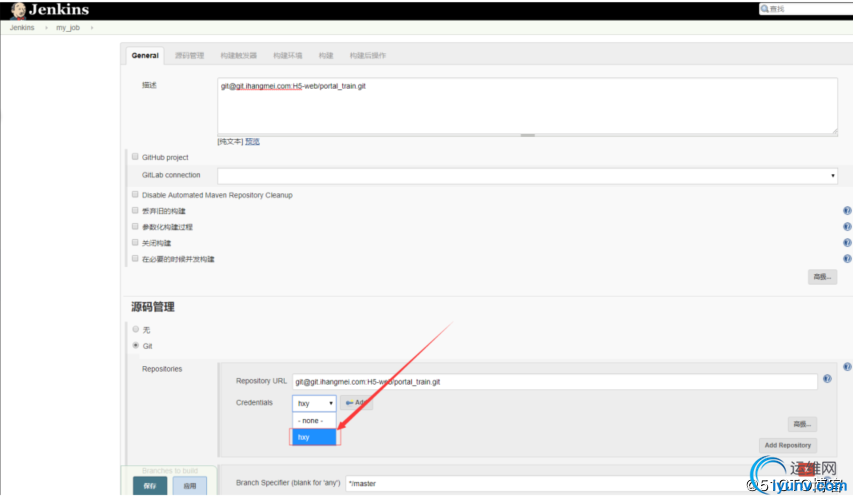Open the 预览 preview link

tap(252, 141)
